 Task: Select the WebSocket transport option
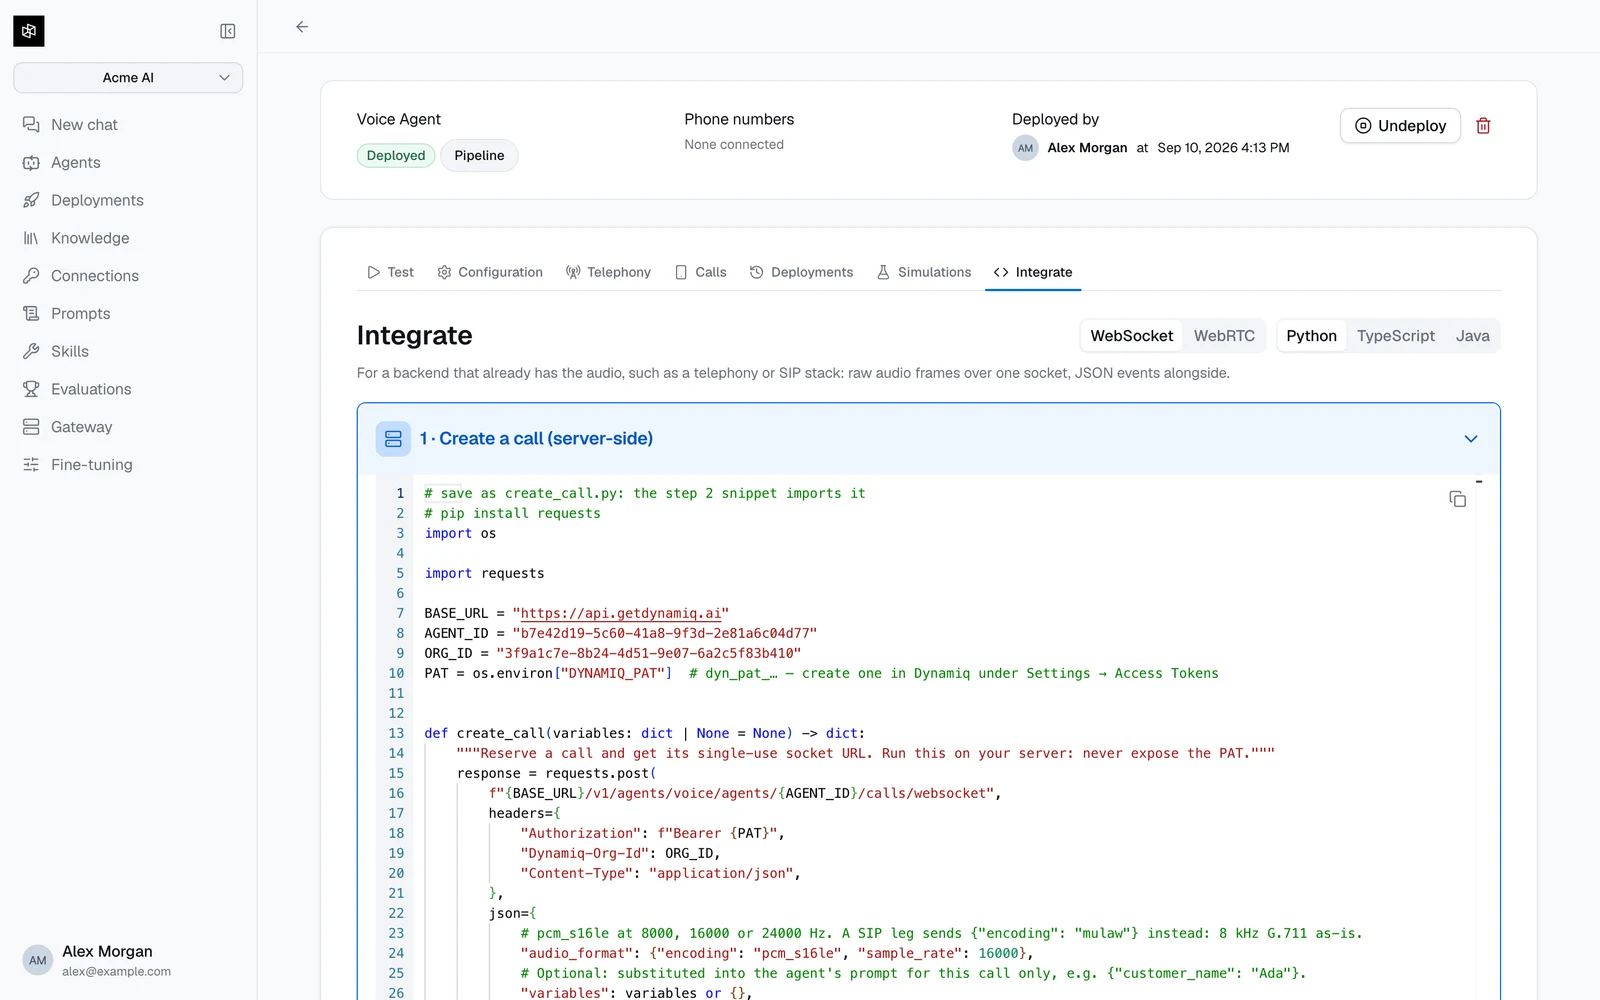1132,336
